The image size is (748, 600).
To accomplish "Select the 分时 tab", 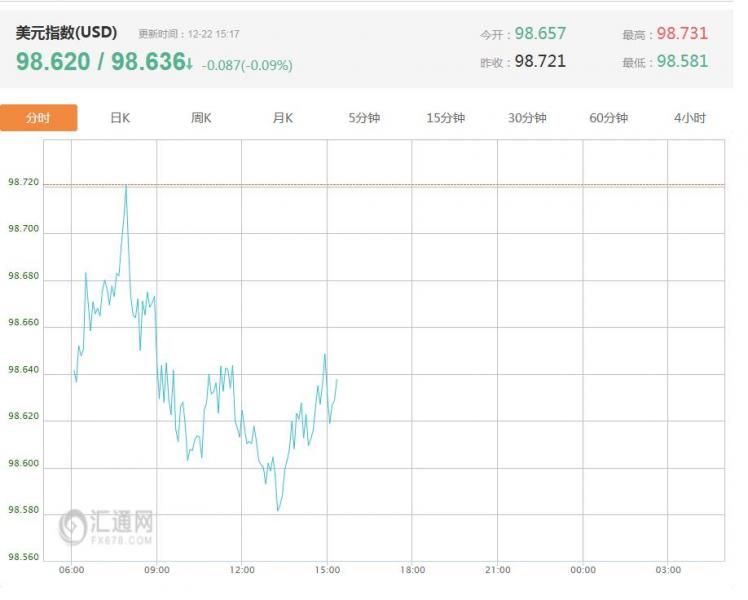I will point(38,118).
